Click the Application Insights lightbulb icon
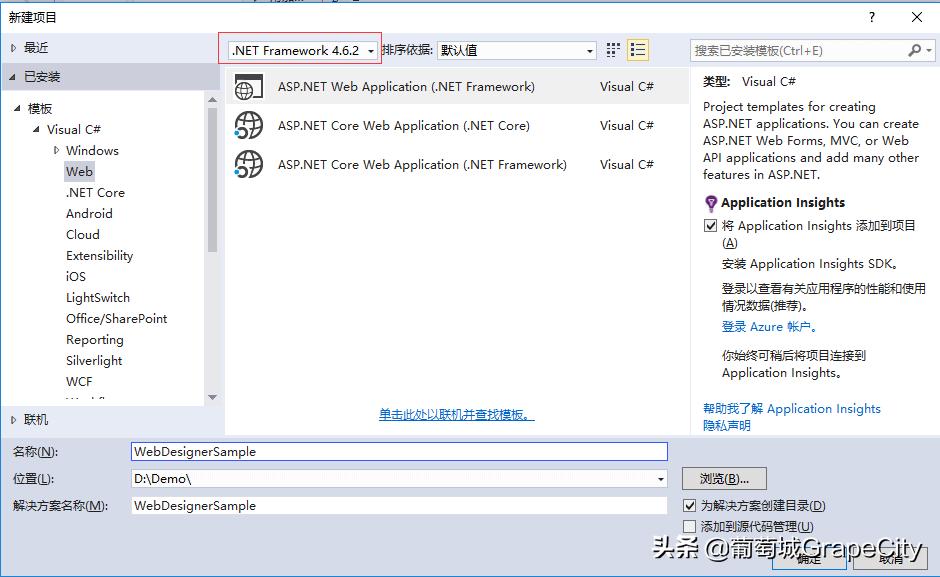Screen dimensions: 940x577 coord(711,203)
